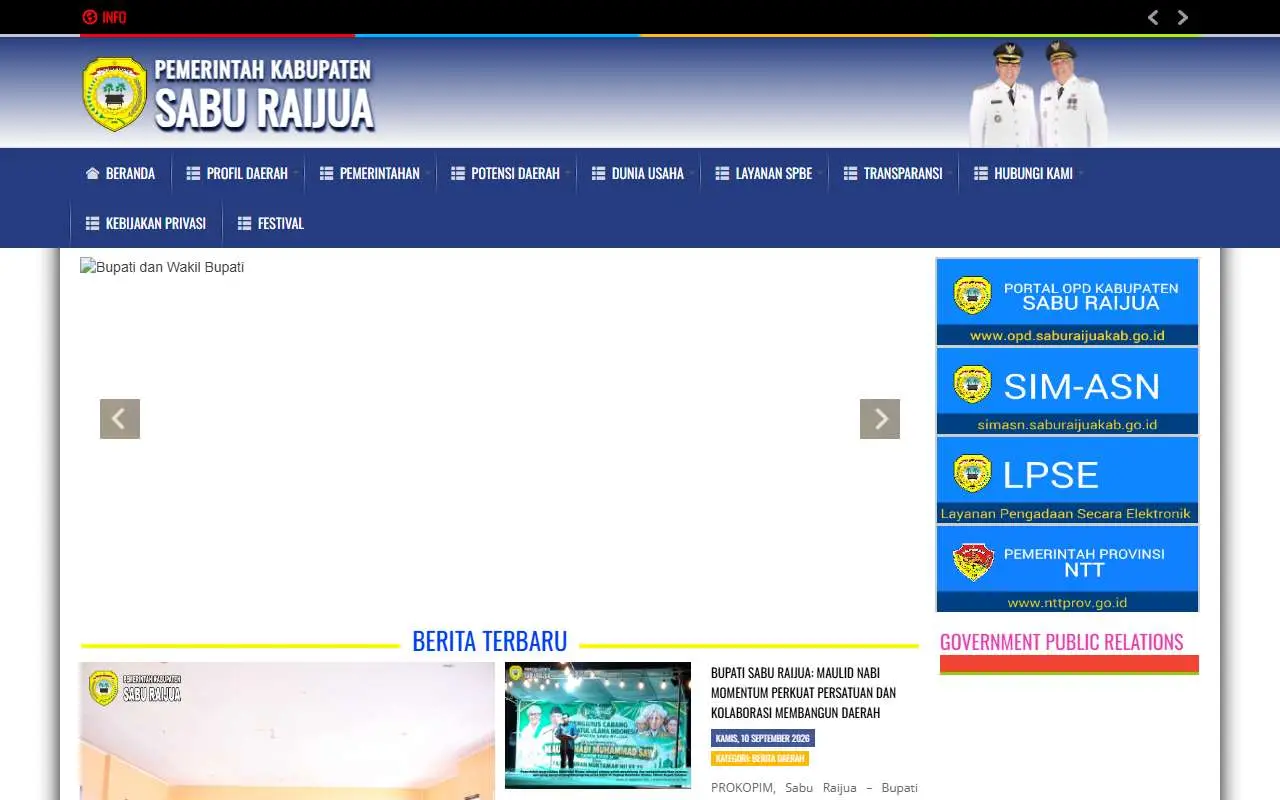Click the Sabu Raijua regency crest logo
The height and width of the screenshot is (800, 1280).
114,94
